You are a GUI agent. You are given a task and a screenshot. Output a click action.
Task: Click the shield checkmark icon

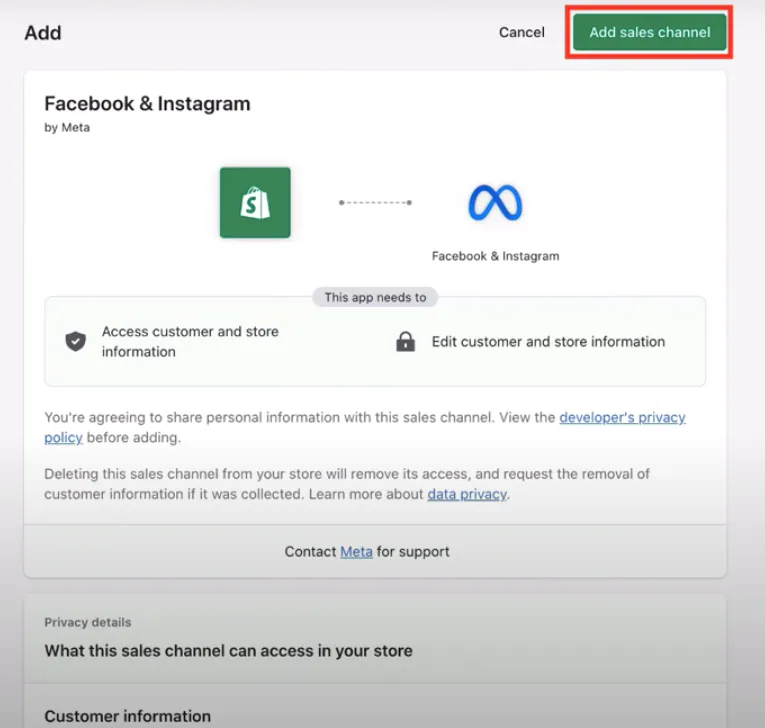76,341
